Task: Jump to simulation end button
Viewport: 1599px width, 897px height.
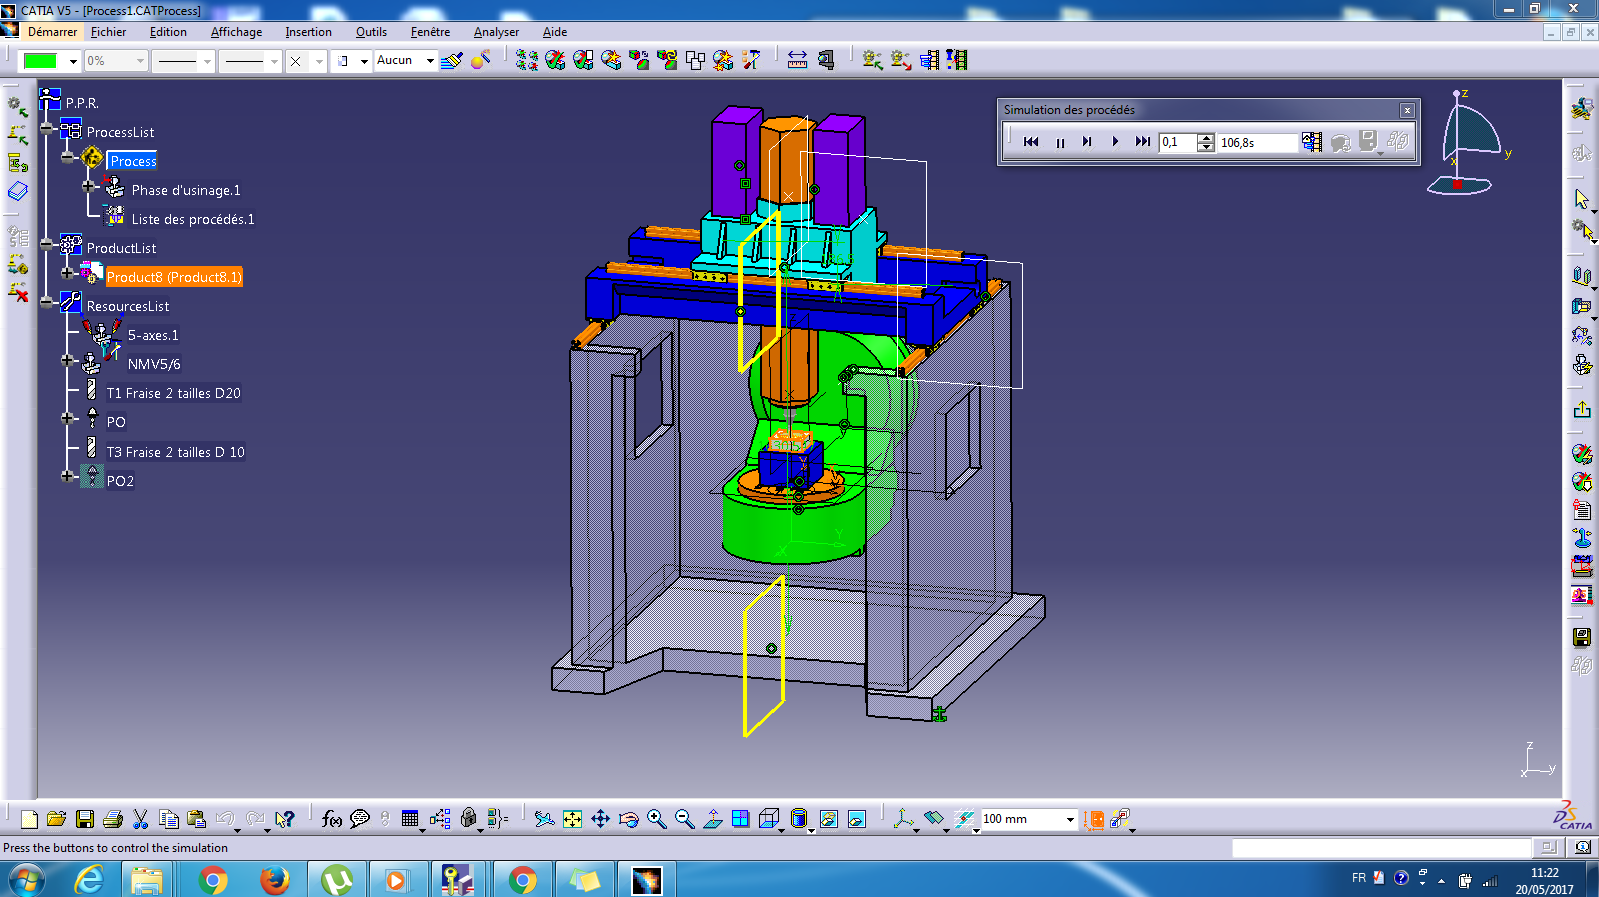Action: (x=1142, y=142)
